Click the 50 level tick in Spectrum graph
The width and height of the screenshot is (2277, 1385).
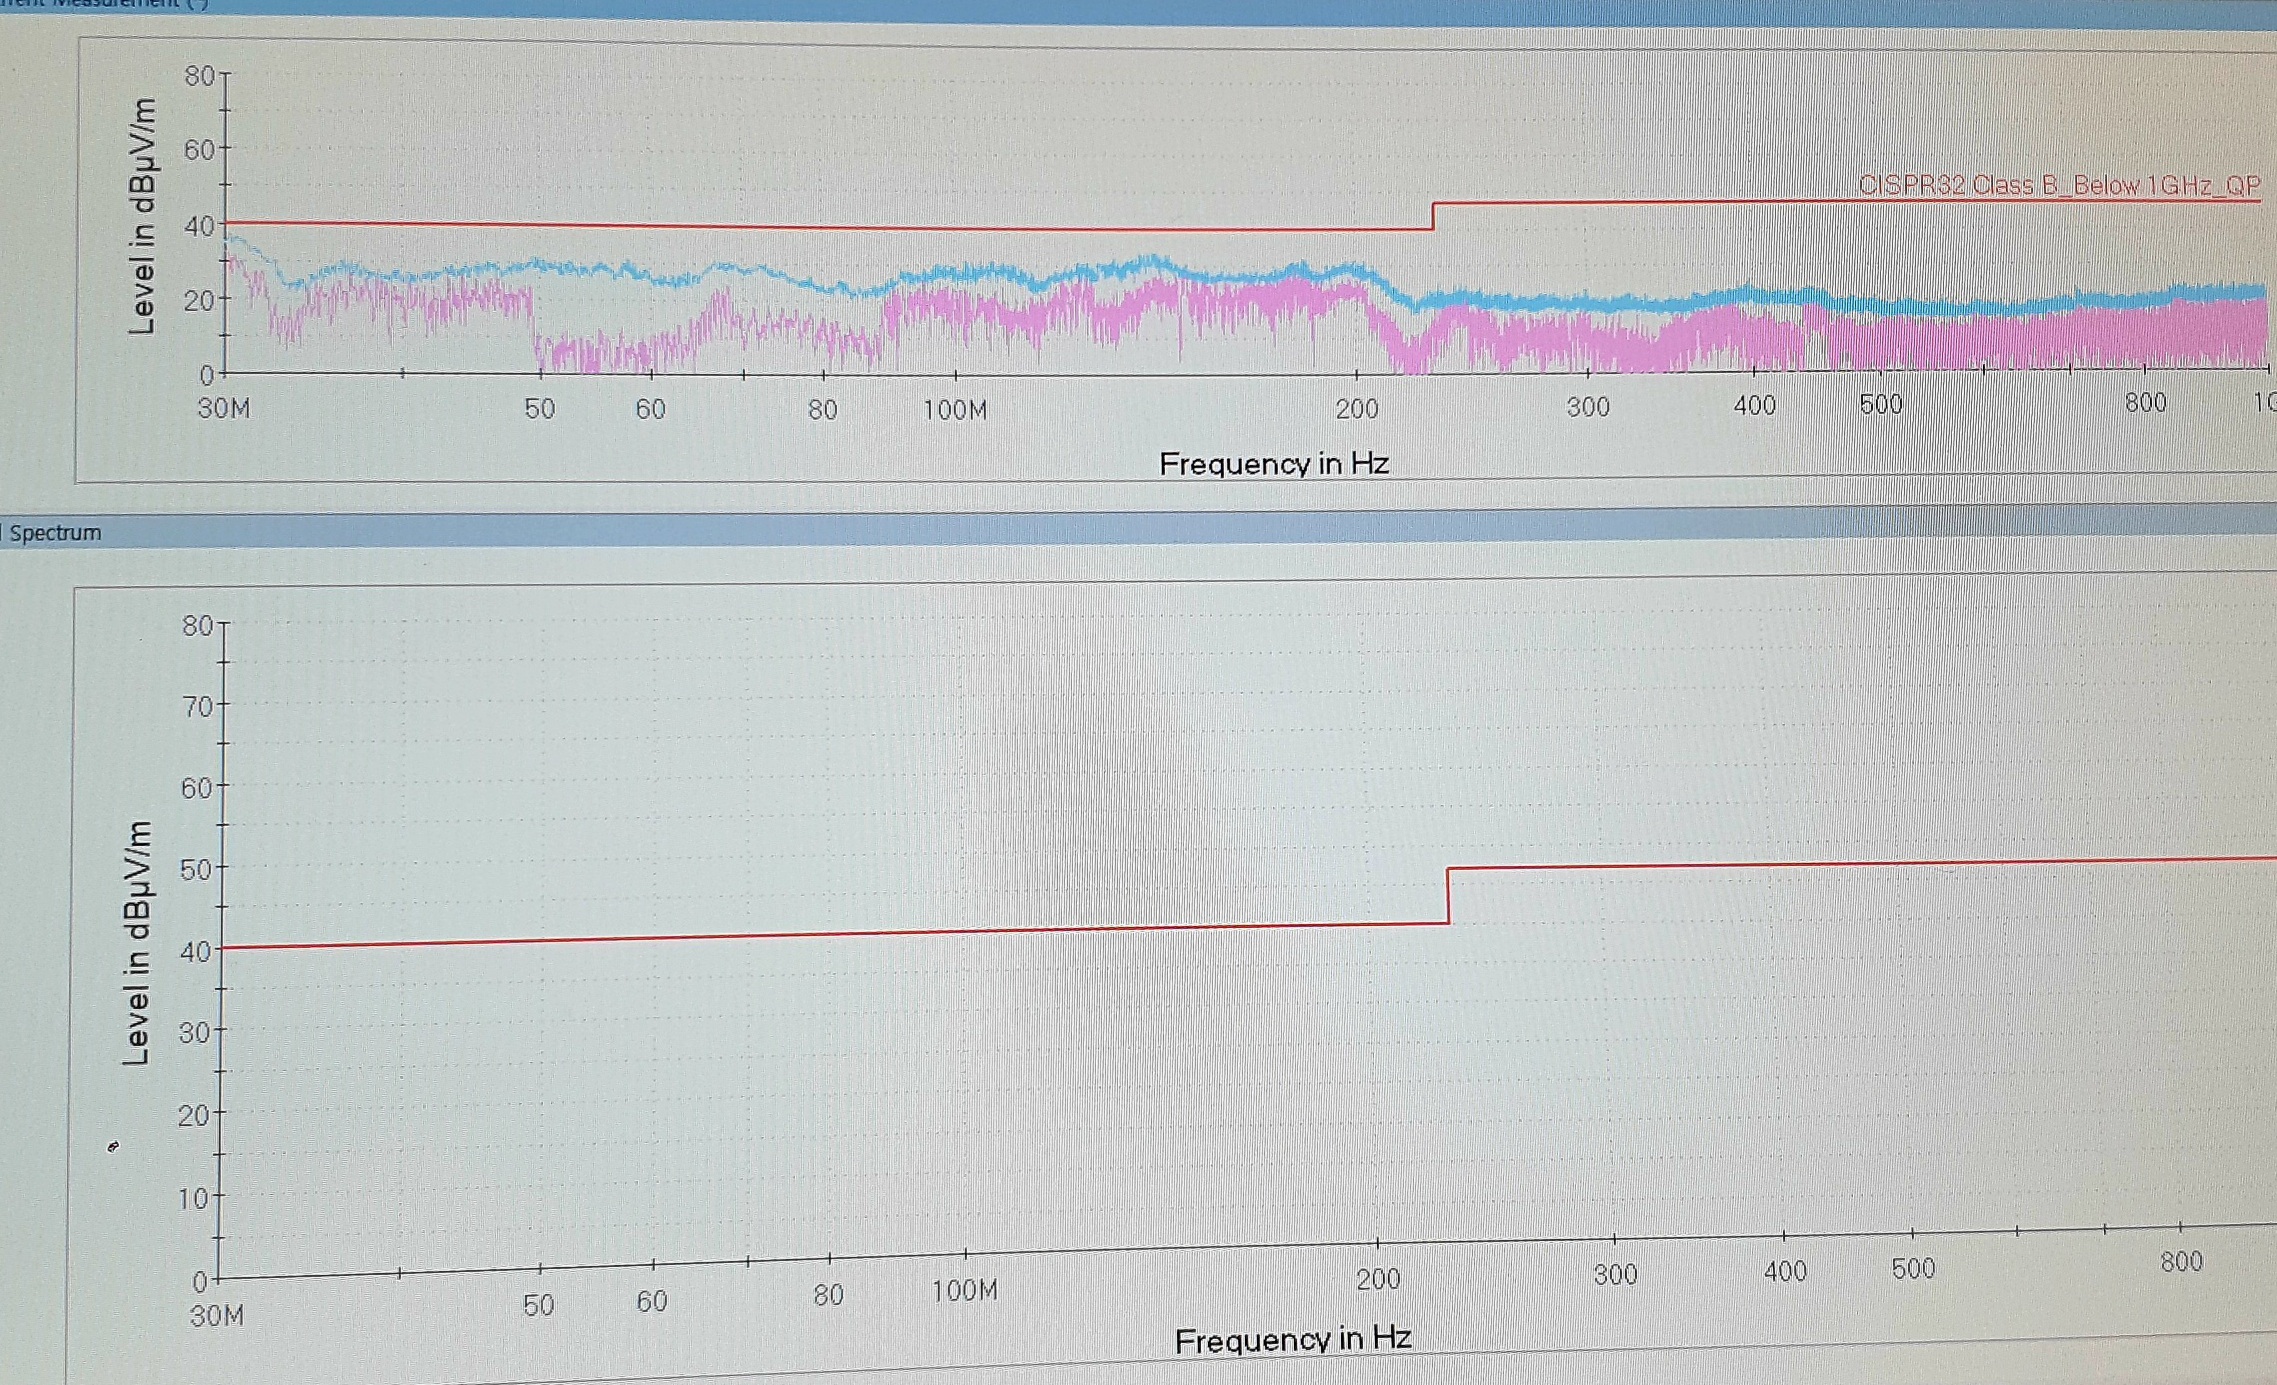click(196, 869)
